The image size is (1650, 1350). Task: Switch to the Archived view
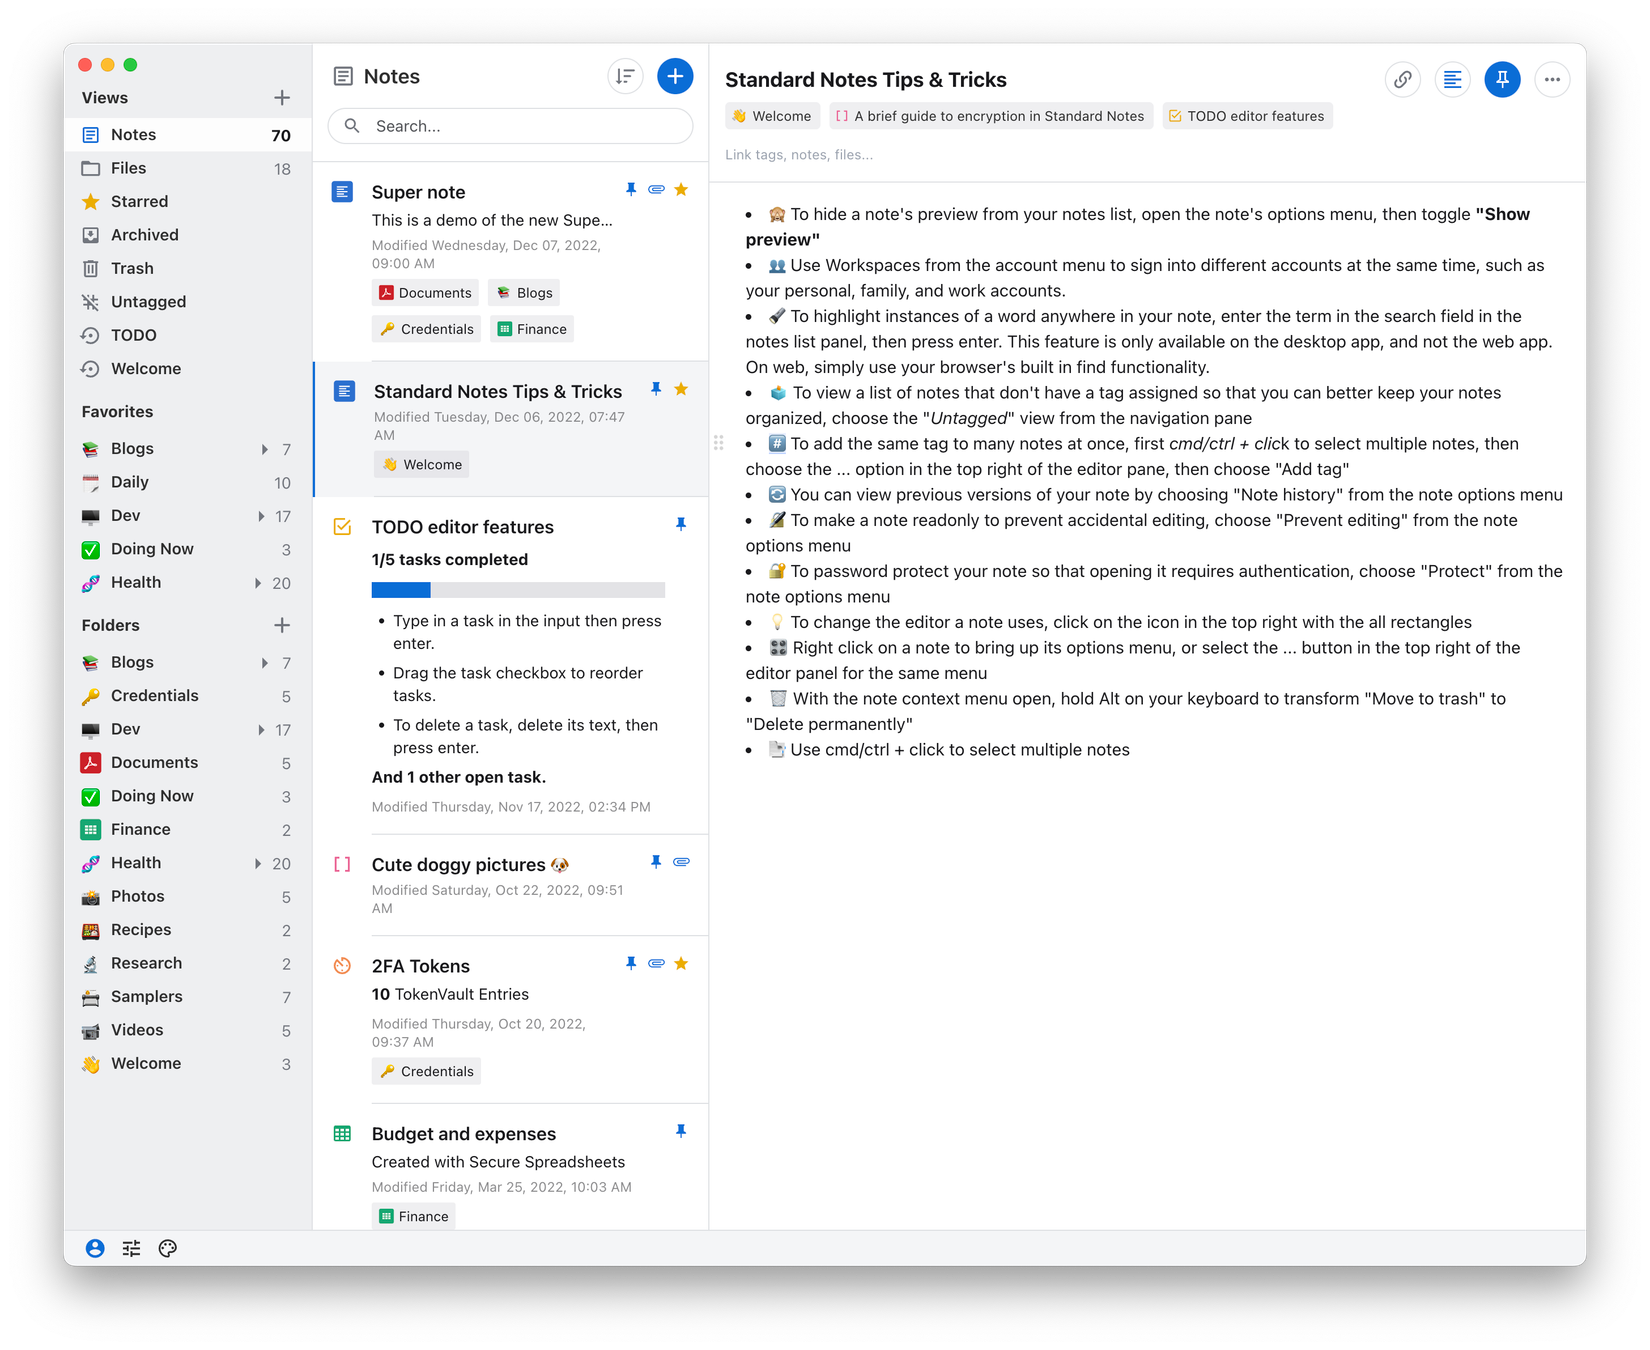point(144,234)
